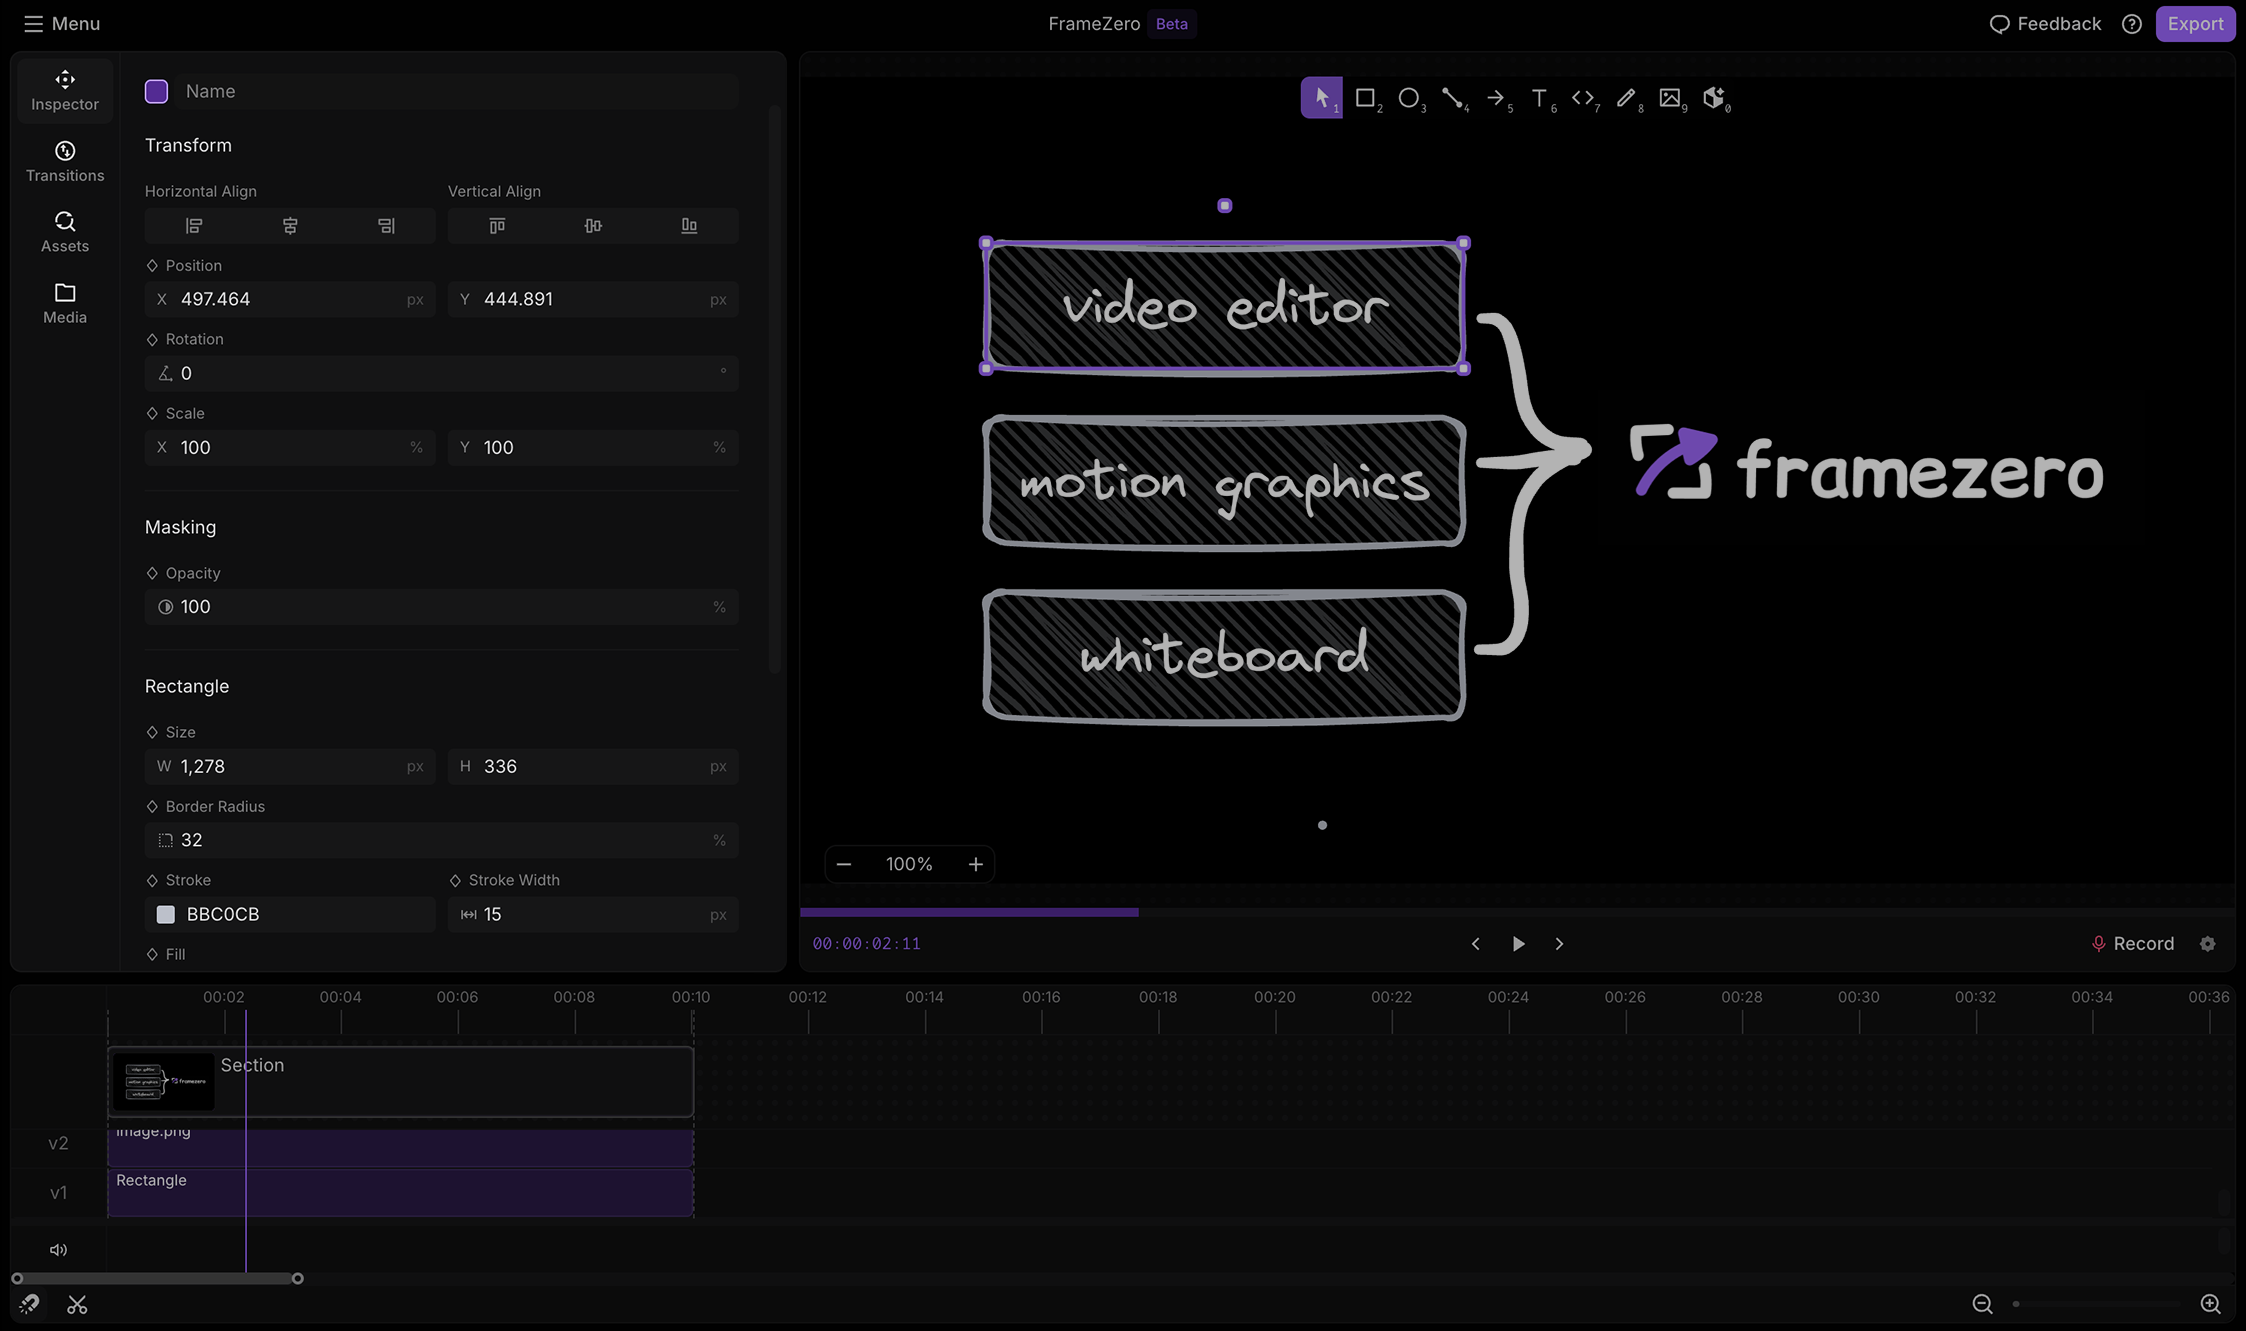Select the Pencil drawing tool
This screenshot has width=2246, height=1331.
coord(1627,97)
